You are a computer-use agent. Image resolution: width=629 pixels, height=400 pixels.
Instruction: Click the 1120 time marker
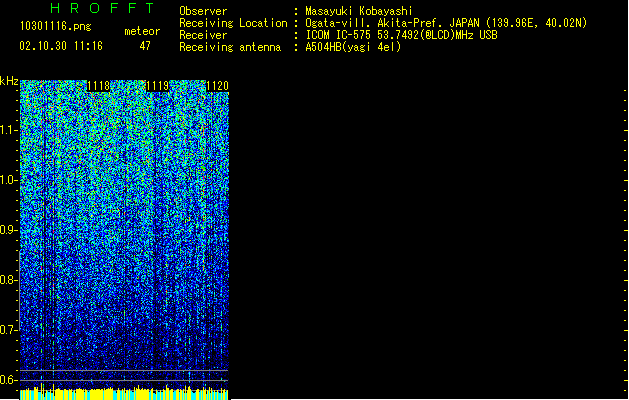pos(217,86)
